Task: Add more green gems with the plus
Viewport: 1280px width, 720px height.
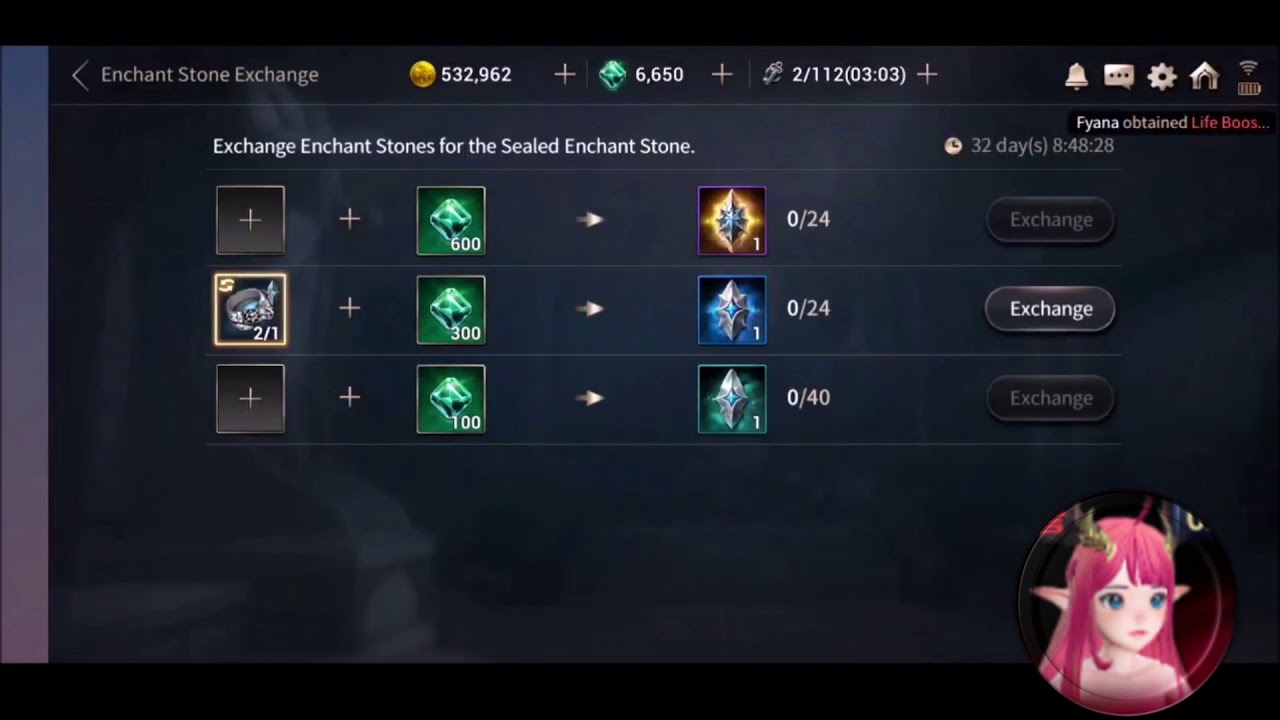Action: coord(722,74)
